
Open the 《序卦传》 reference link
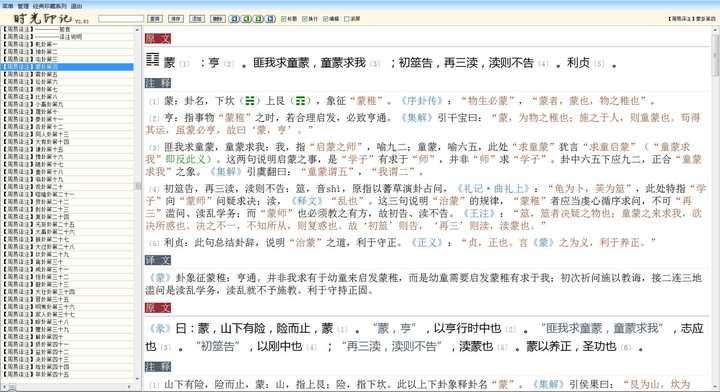422,101
